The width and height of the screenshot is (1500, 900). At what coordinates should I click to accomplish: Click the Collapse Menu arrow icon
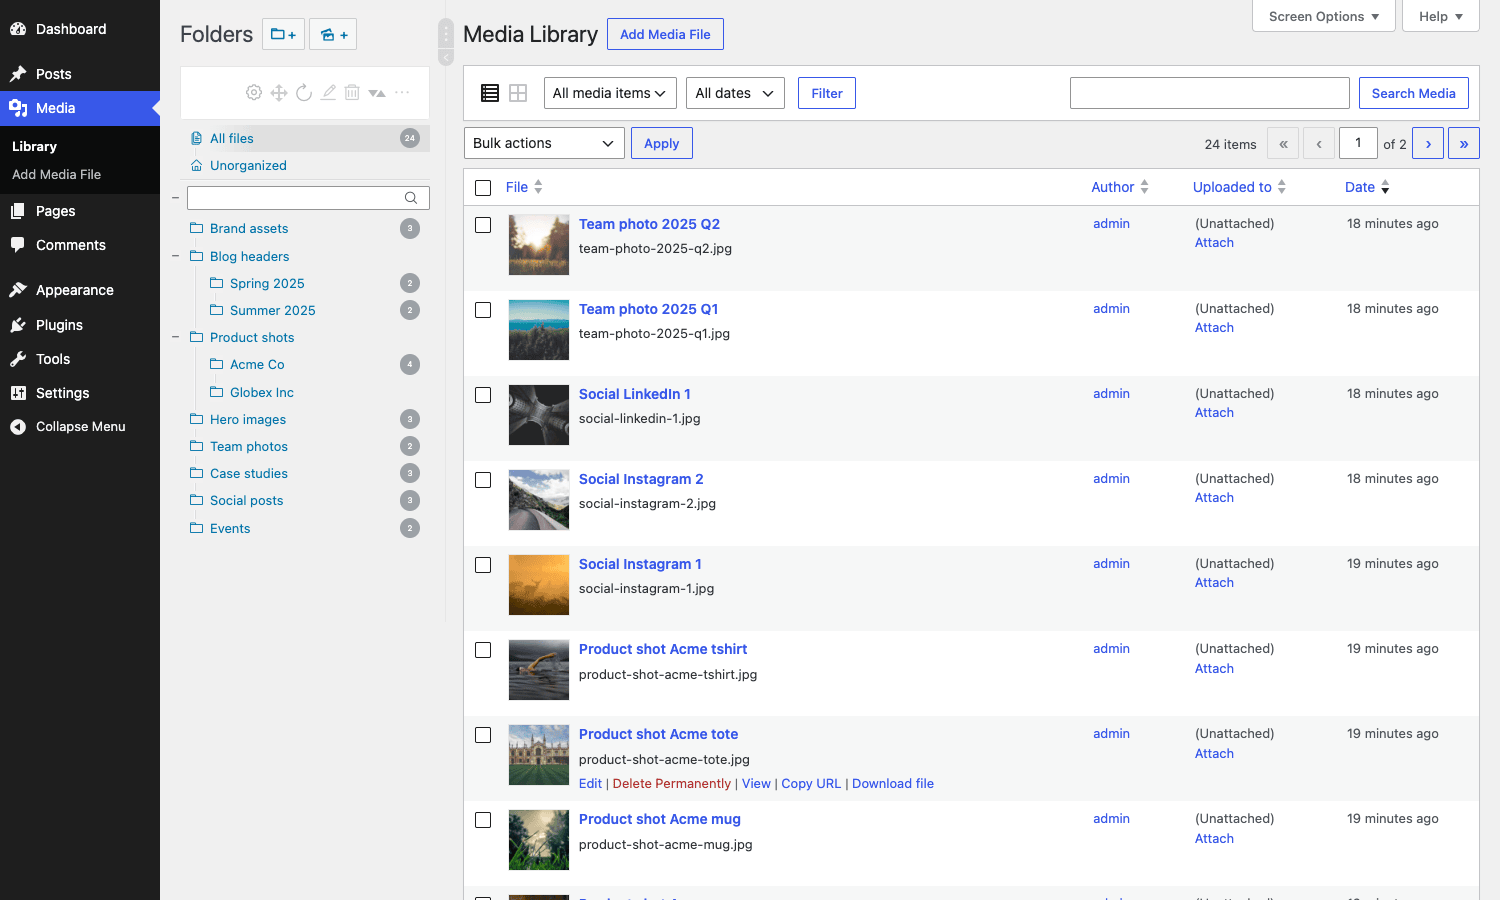(18, 427)
